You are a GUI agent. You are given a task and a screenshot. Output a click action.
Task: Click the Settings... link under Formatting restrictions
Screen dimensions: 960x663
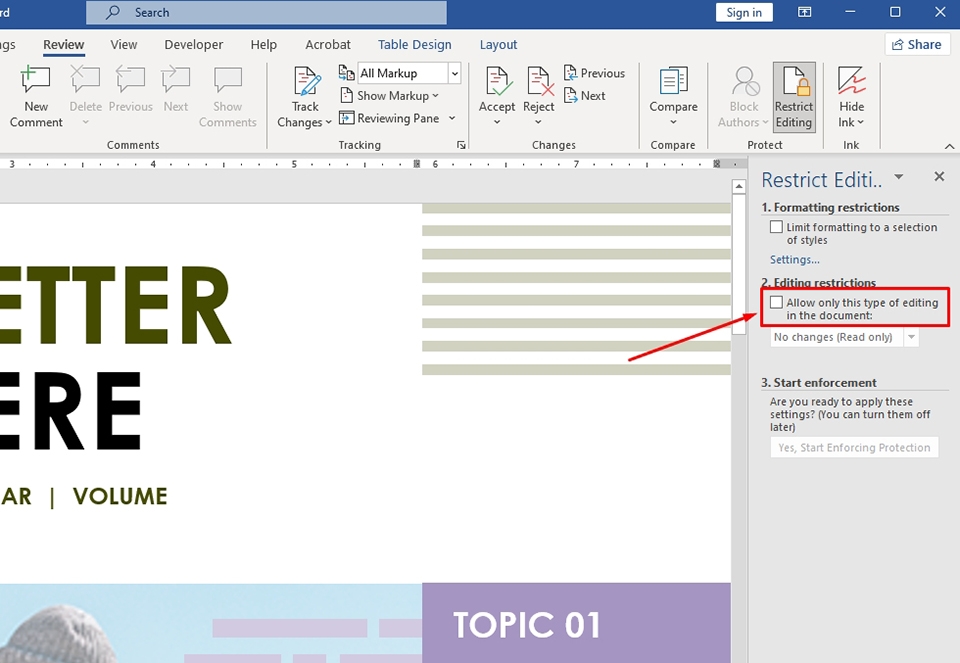(794, 260)
